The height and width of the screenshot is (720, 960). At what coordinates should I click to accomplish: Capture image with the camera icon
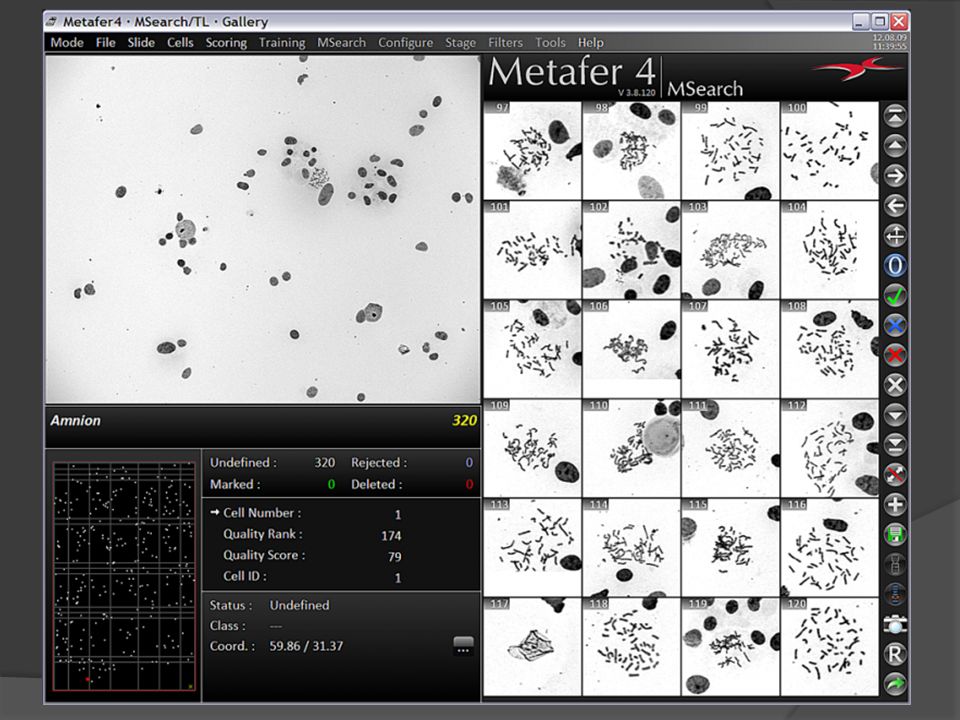pos(894,624)
